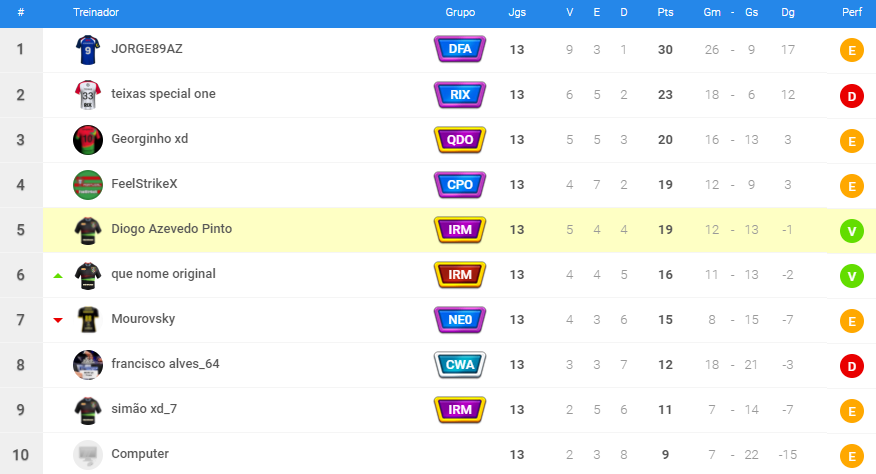Click Diogo Azevedo Pinto's green V badge
The height and width of the screenshot is (474, 876).
point(851,231)
